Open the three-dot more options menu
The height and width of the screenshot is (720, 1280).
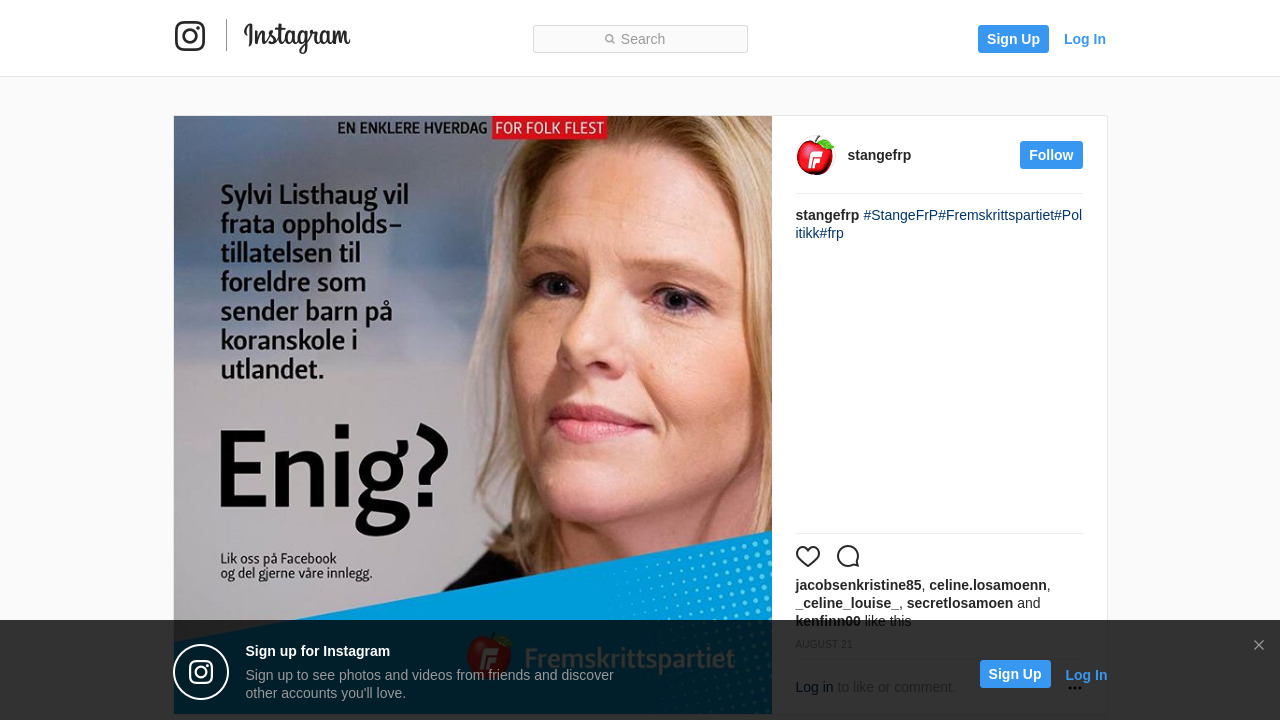click(1075, 688)
